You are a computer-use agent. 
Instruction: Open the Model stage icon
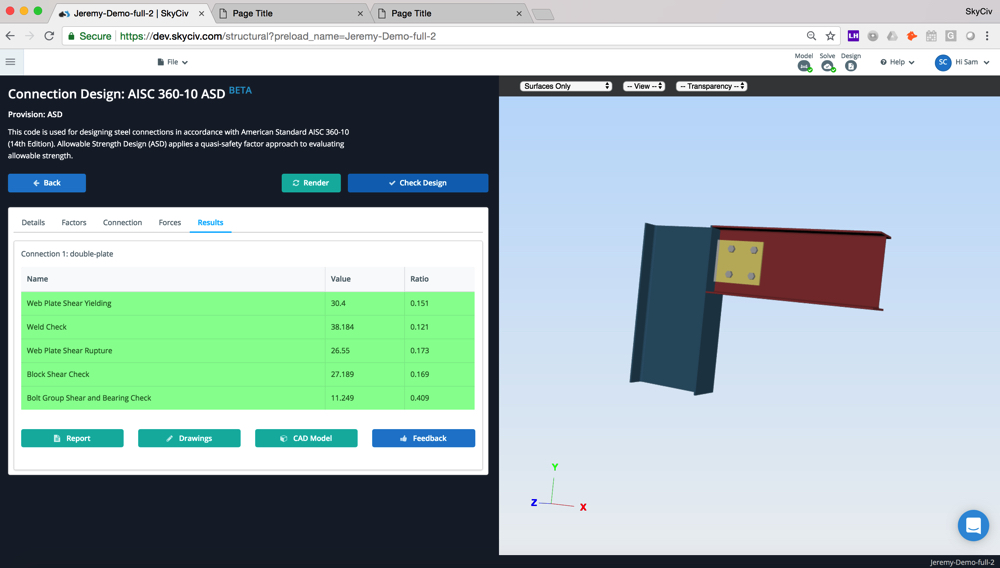click(804, 62)
